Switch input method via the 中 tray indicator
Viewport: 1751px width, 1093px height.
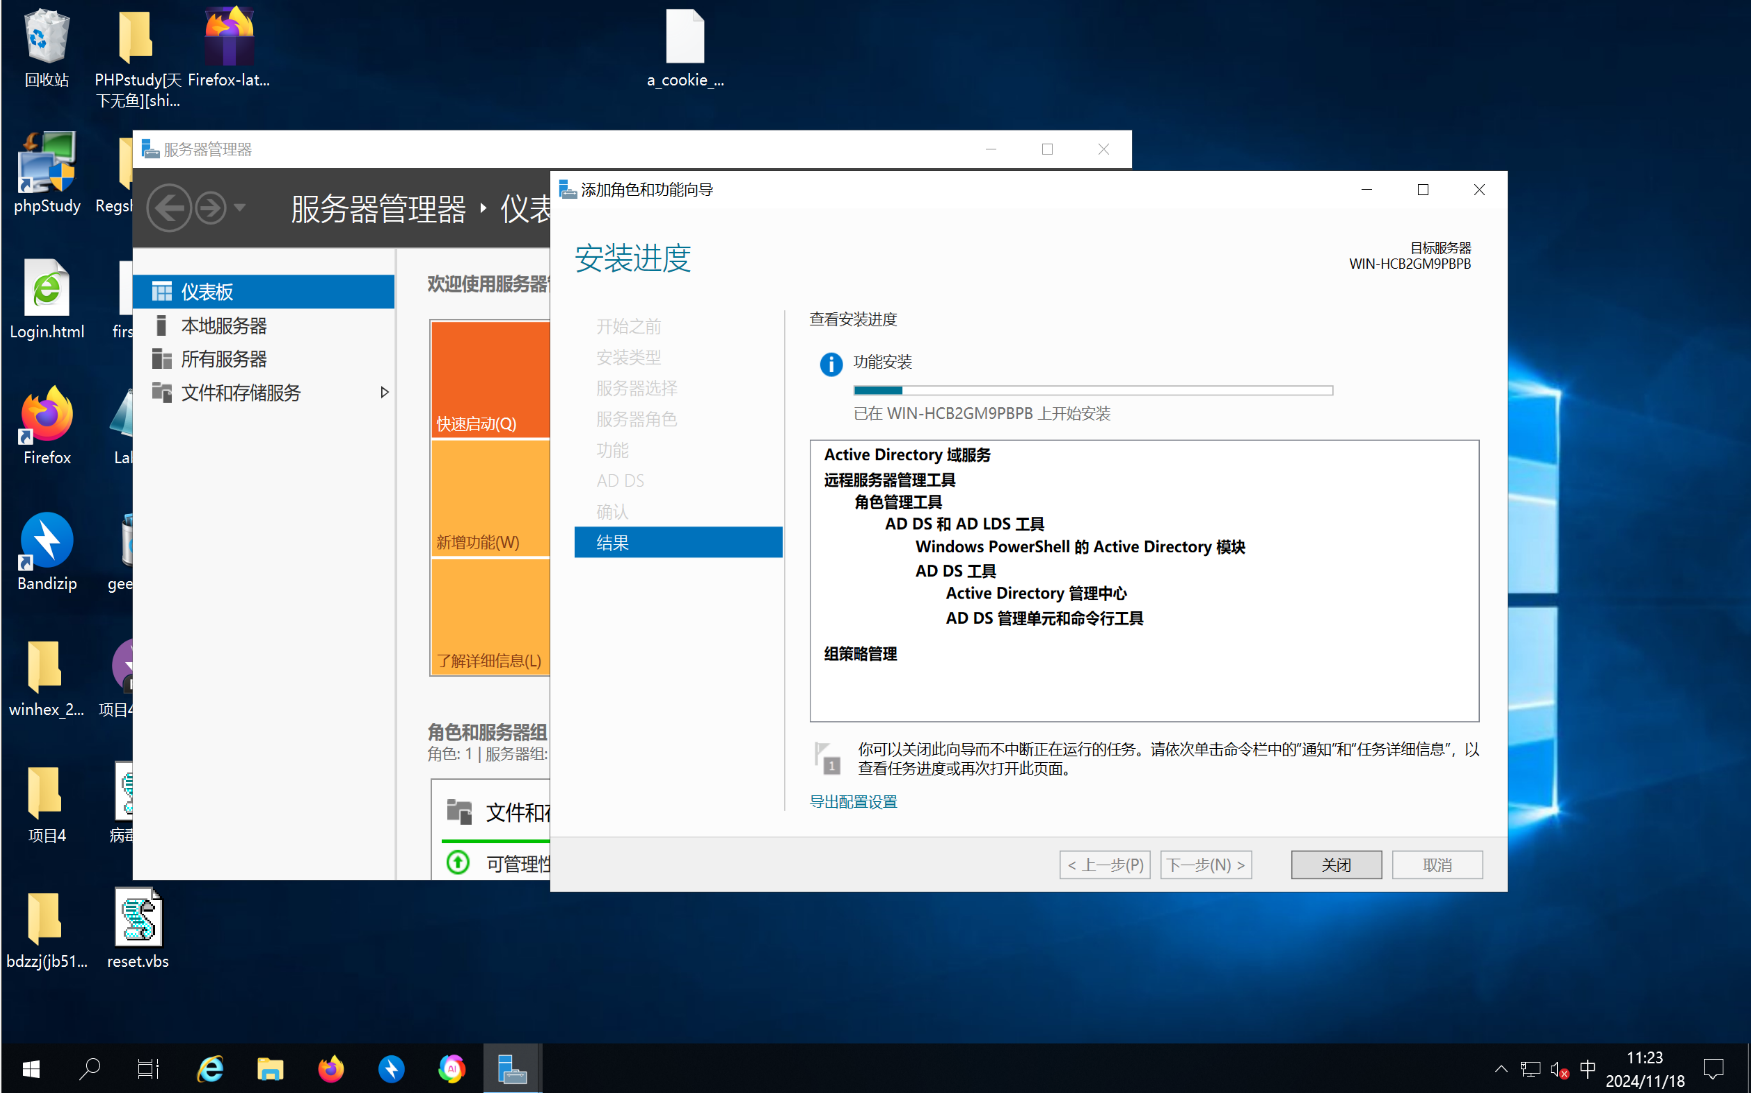pyautogui.click(x=1588, y=1068)
